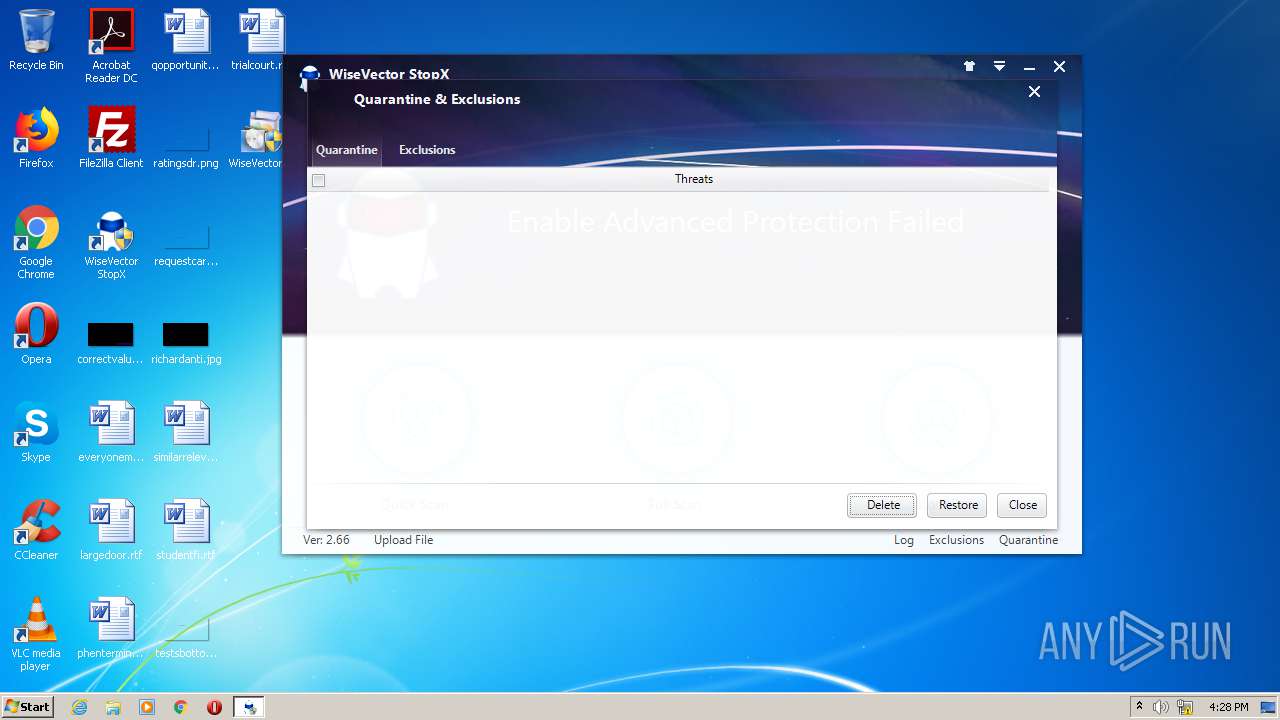
Task: Launch Internet Explorer from the taskbar
Action: (80, 707)
